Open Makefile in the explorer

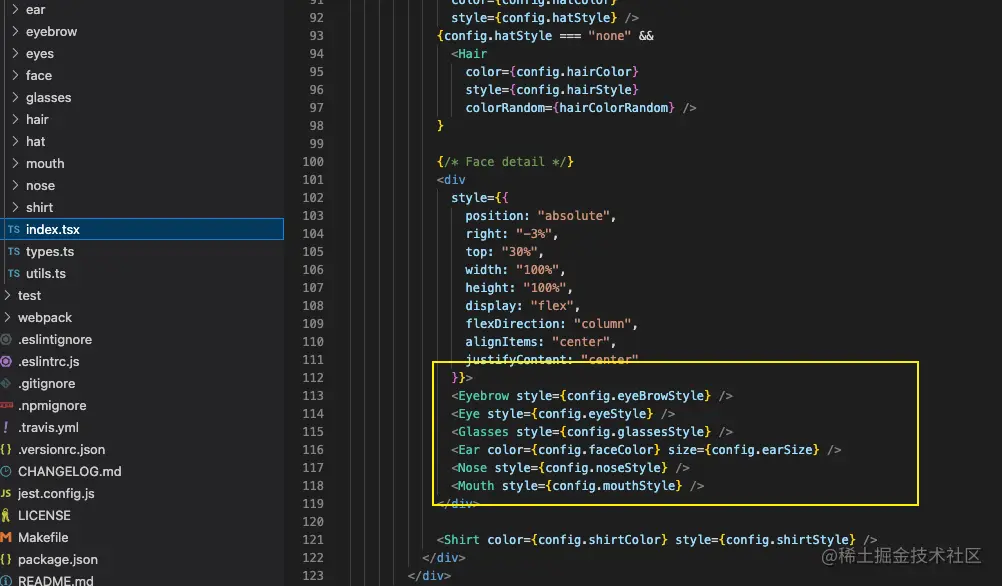point(43,537)
